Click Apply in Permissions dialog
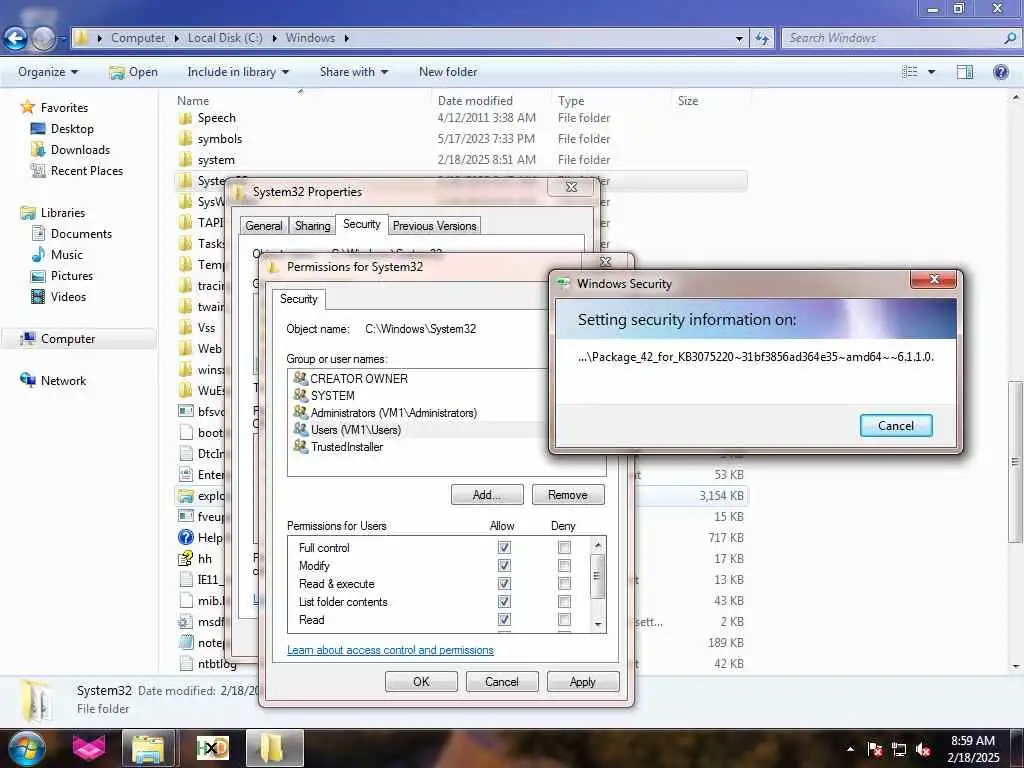 [583, 681]
